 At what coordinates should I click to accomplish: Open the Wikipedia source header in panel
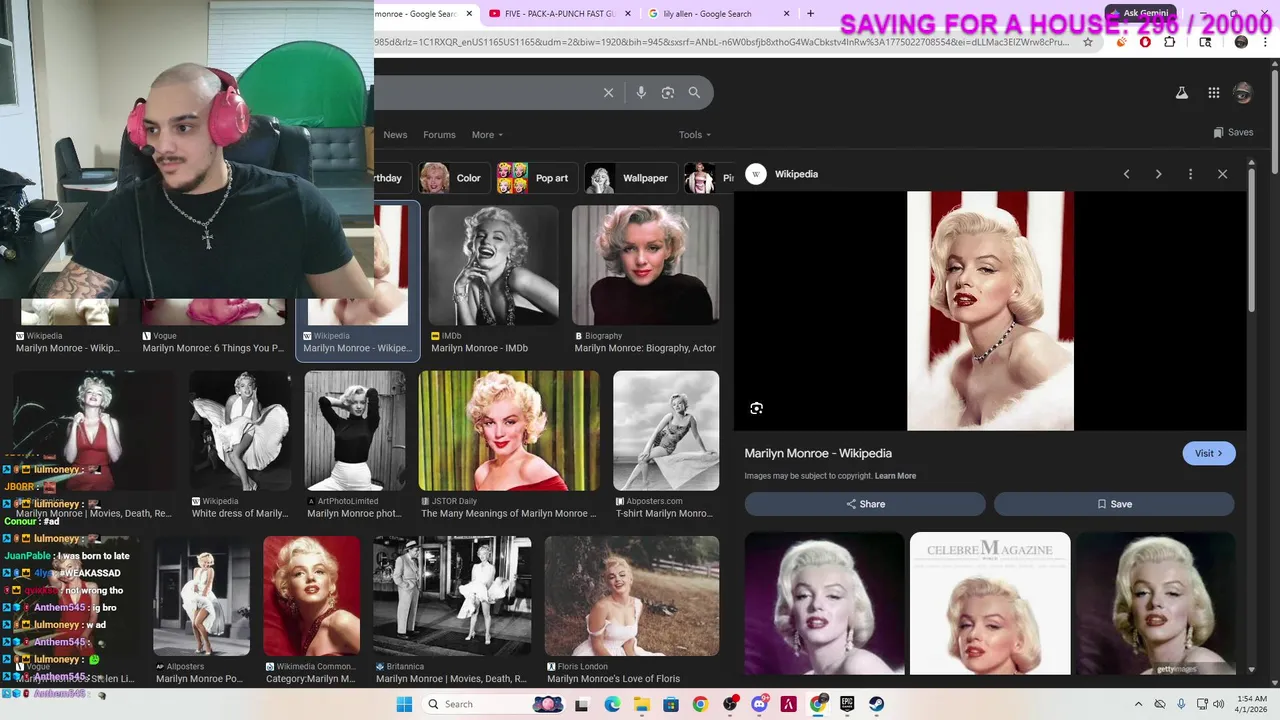coord(784,174)
